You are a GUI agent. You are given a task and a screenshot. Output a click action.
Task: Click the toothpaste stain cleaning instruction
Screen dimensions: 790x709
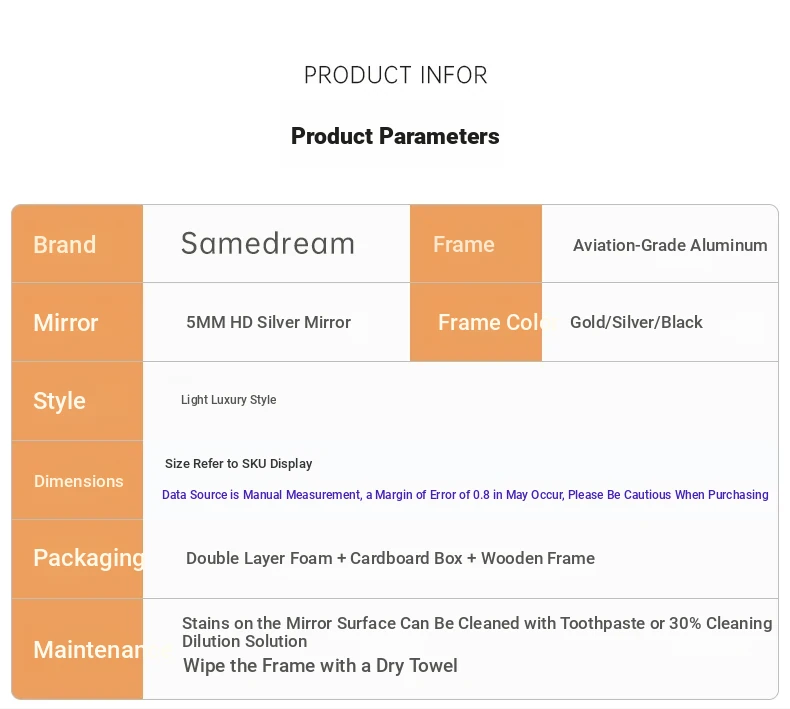(x=476, y=631)
